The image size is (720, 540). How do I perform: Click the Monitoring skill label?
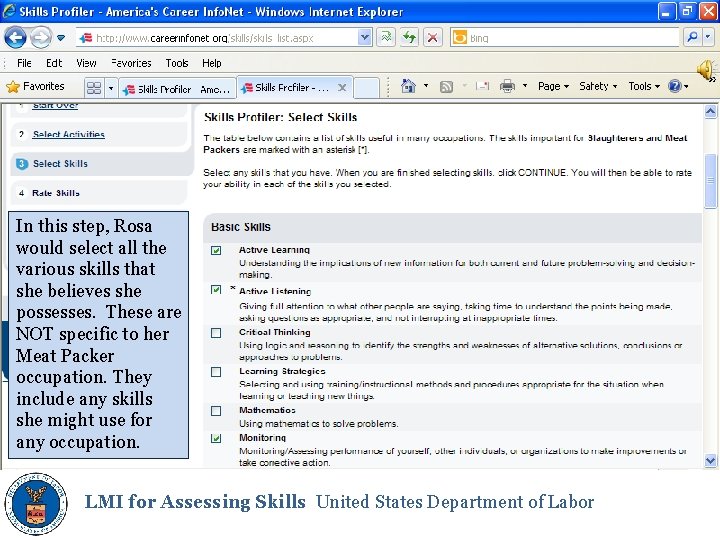tap(262, 438)
